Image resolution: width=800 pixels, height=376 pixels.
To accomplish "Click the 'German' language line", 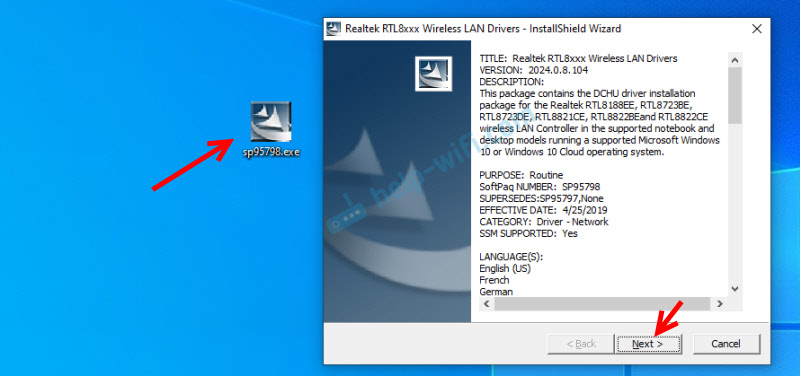I will (496, 292).
